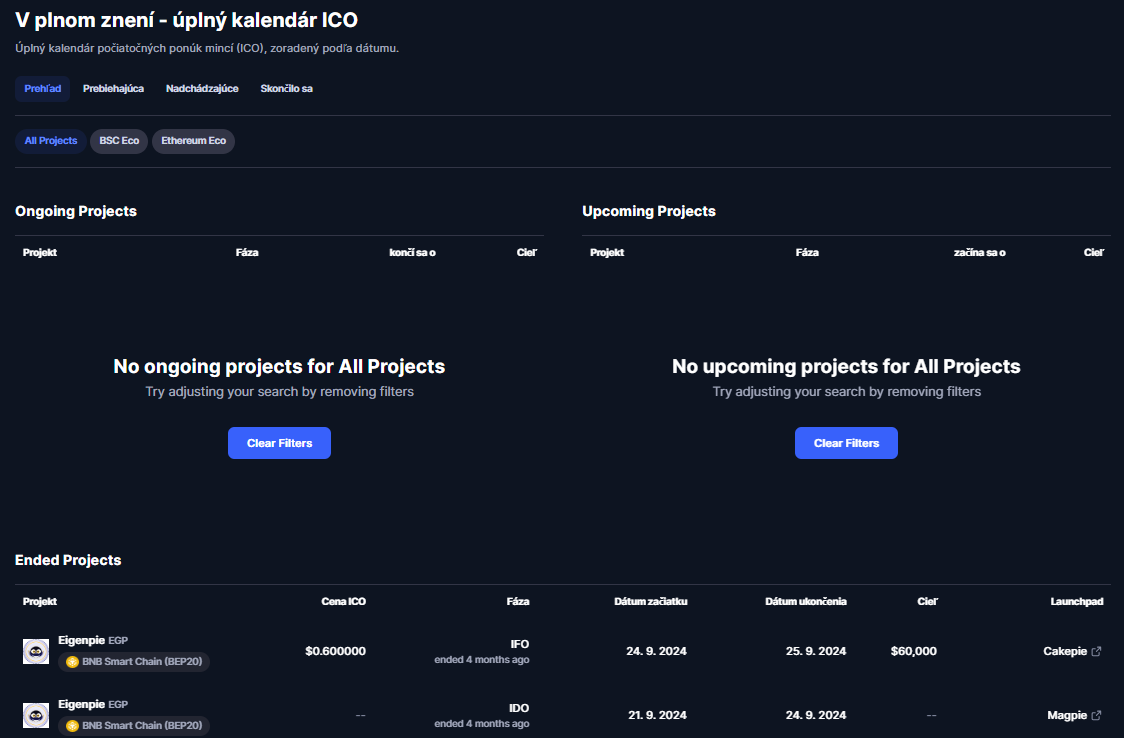Viewport: 1124px width, 738px height.
Task: Open the Cakepie launchpad link
Action: tap(1065, 651)
